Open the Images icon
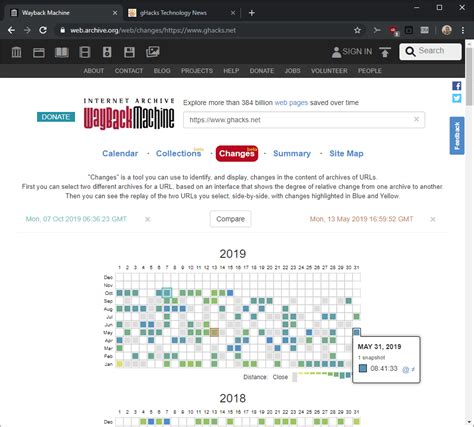This screenshot has width=474, height=427. [153, 52]
